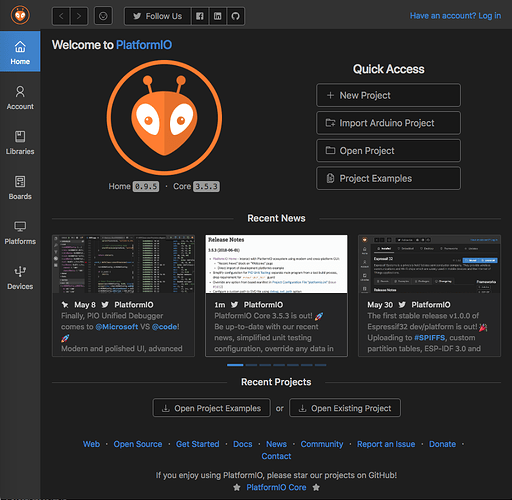Click the smiley face feedback button
This screenshot has height=500, width=512.
[103, 16]
